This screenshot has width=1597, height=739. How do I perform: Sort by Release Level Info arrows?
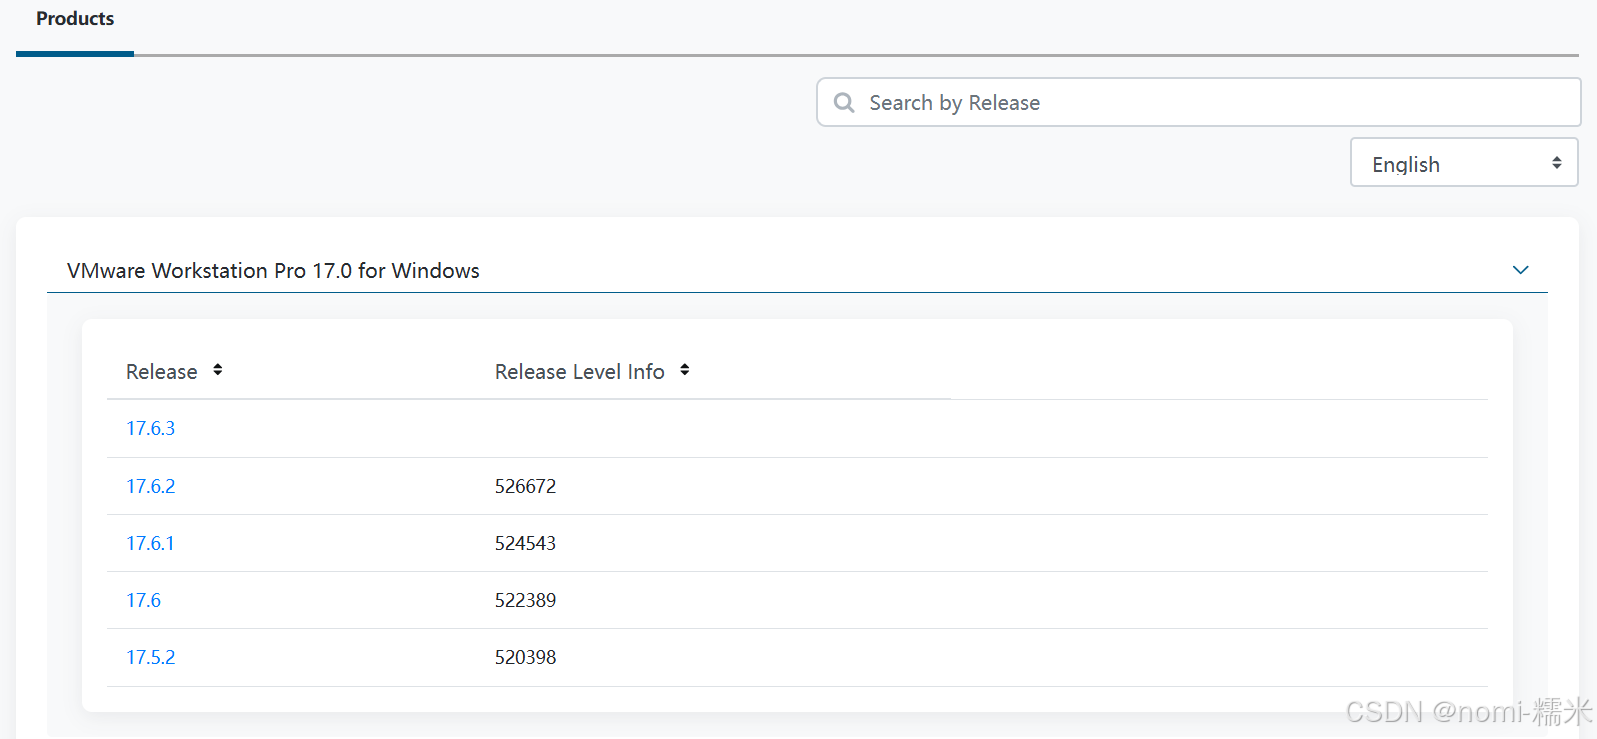684,370
